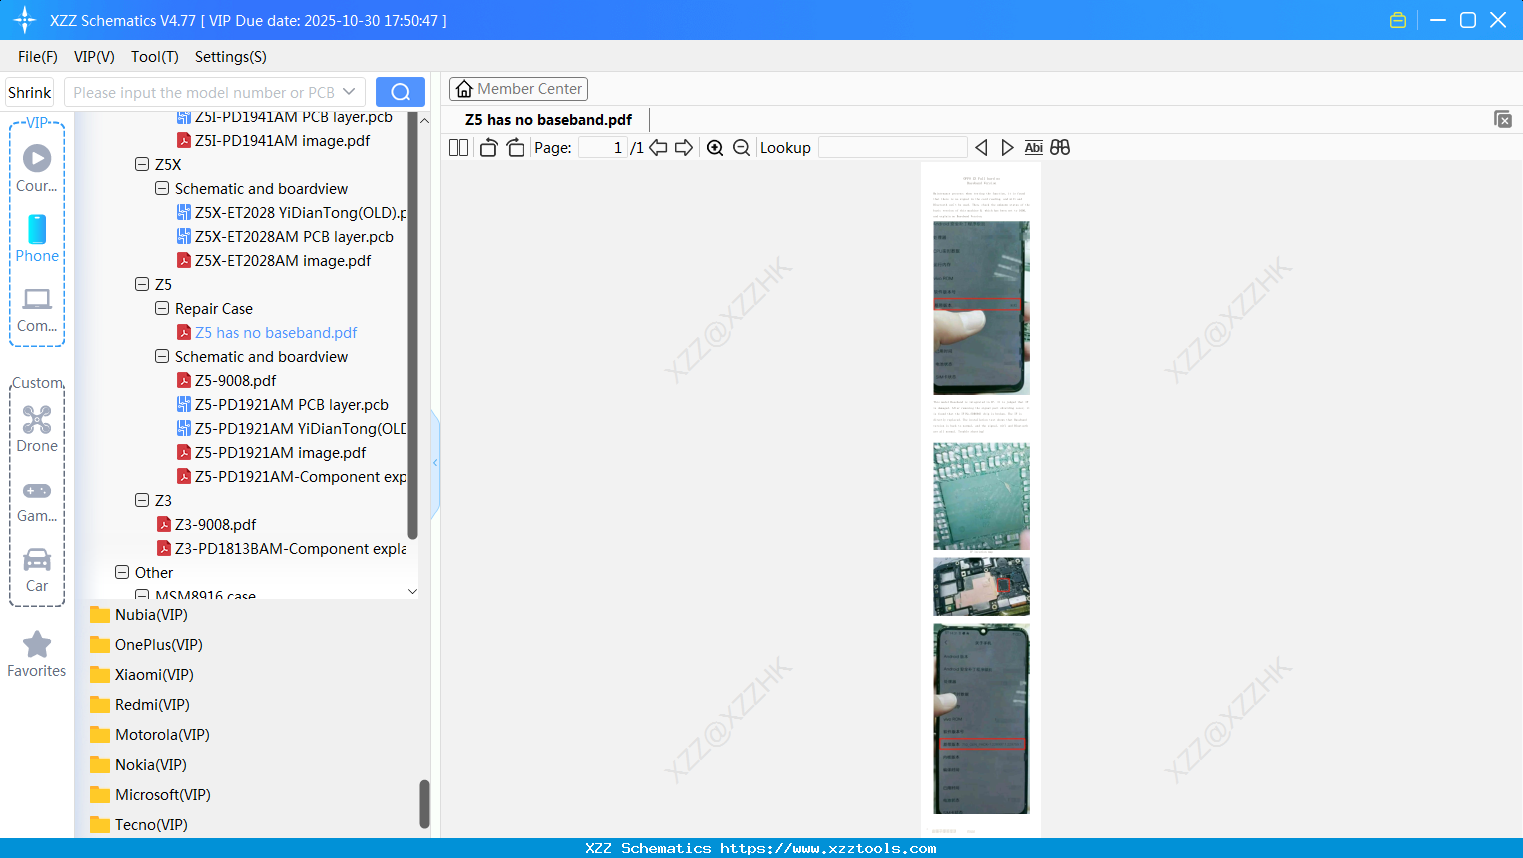
Task: Open the Tool(T) menu
Action: click(155, 57)
